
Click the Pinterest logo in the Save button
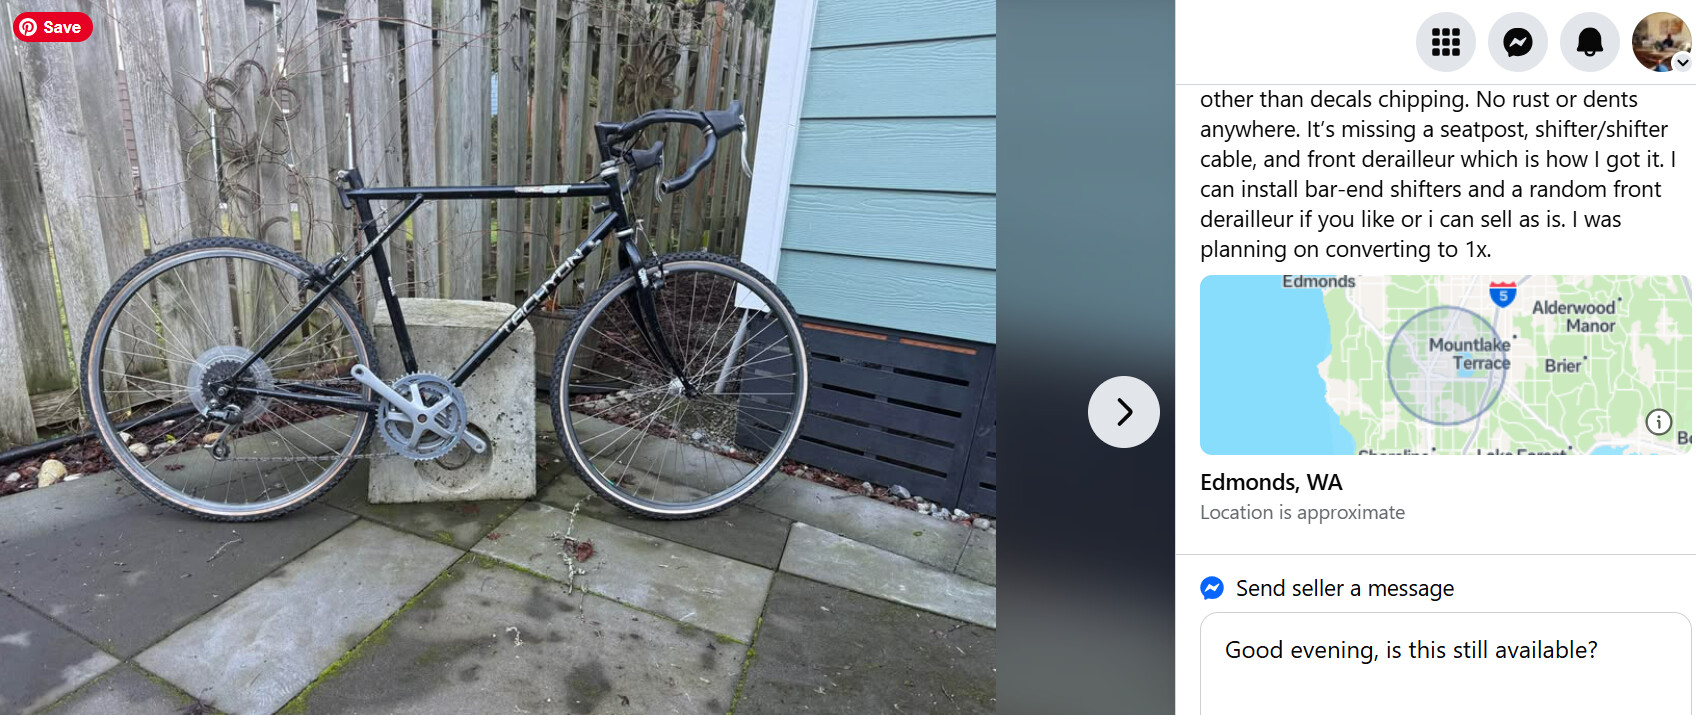pos(28,27)
